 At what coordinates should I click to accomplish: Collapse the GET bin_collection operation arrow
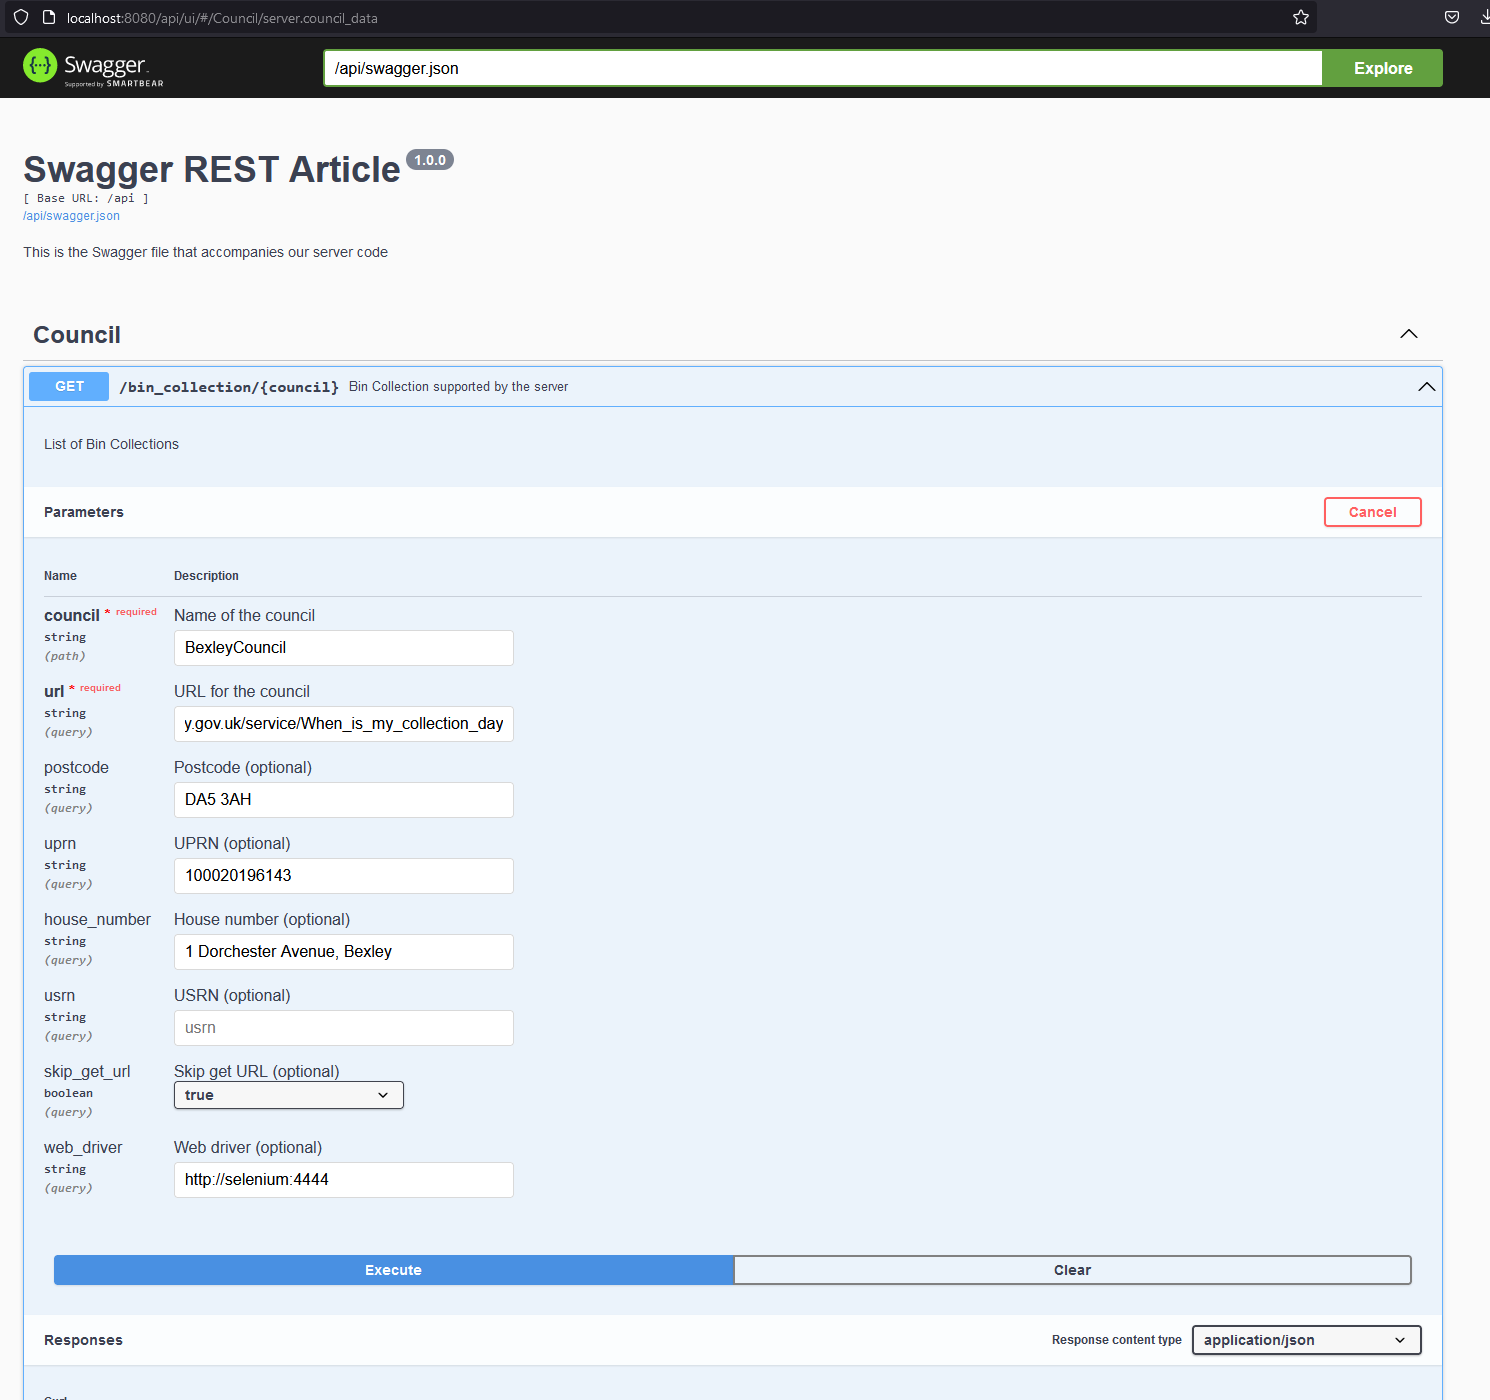1427,387
